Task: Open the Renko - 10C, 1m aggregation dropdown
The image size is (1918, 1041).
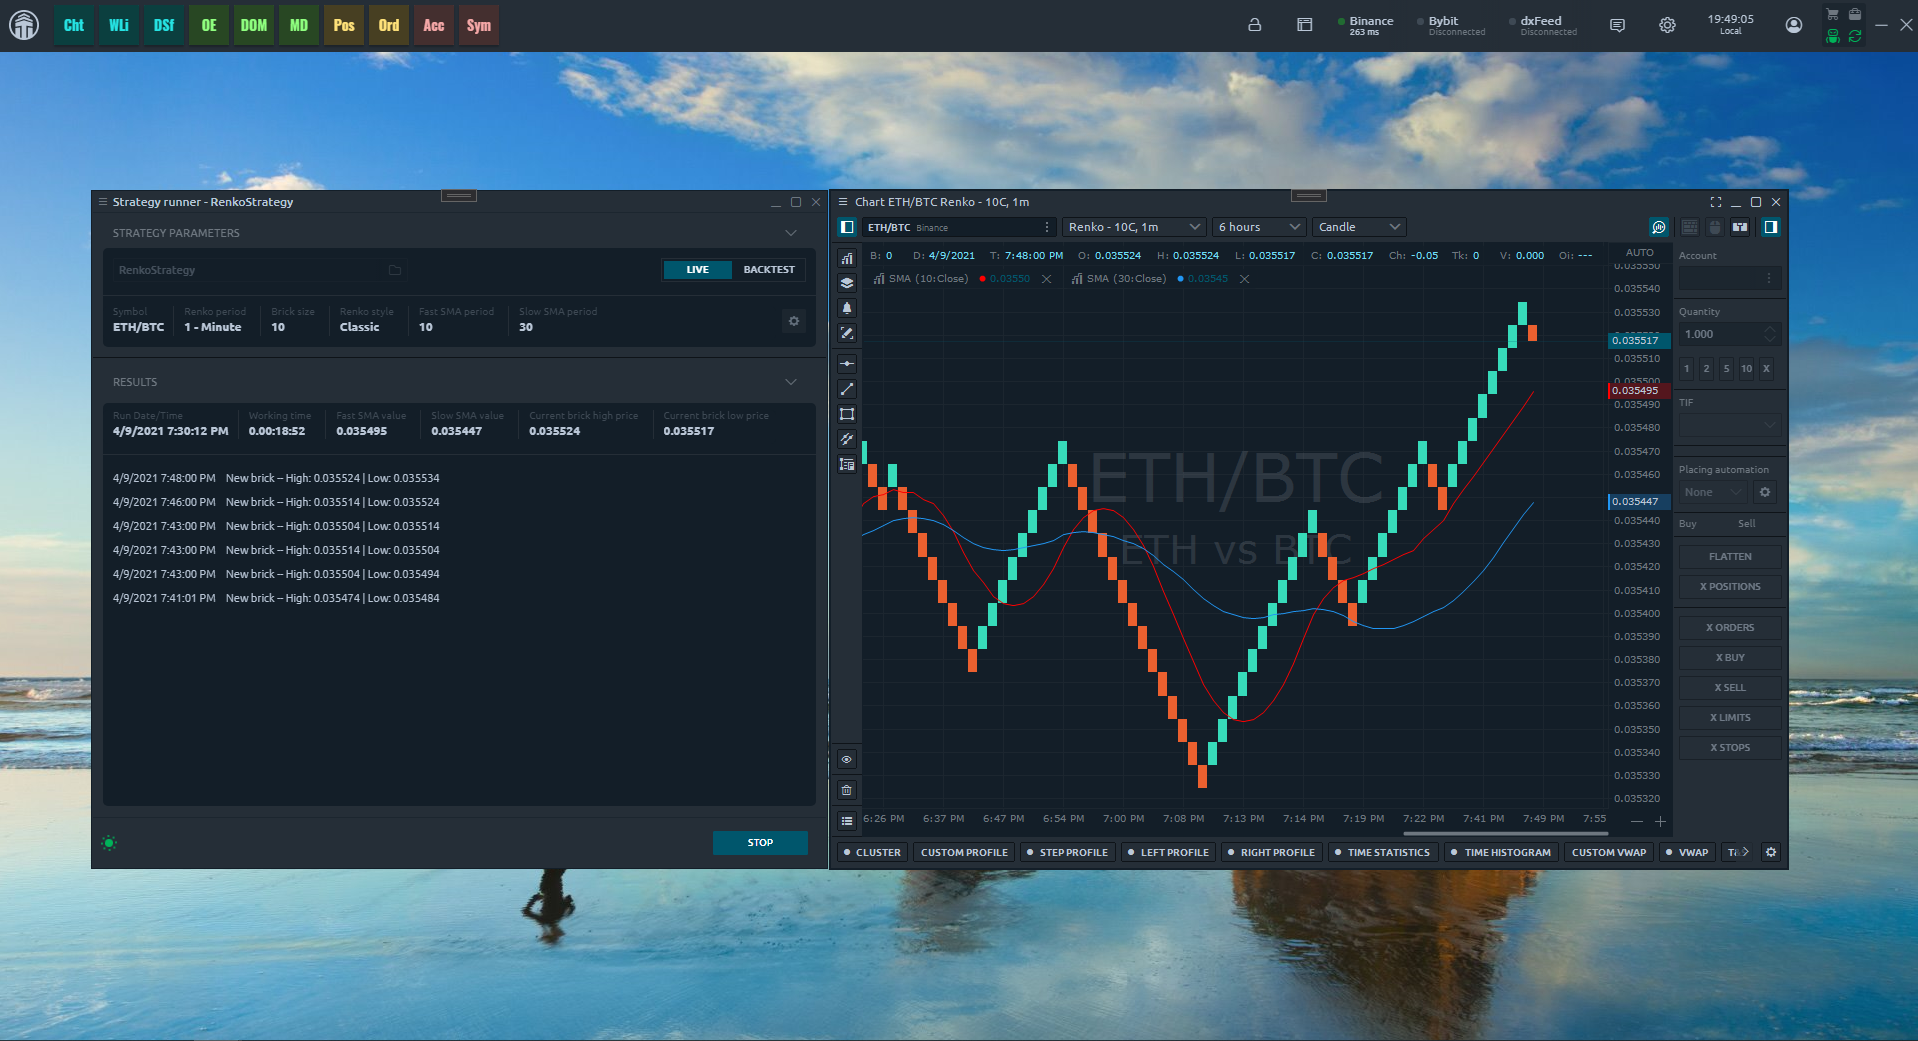Action: tap(1133, 227)
